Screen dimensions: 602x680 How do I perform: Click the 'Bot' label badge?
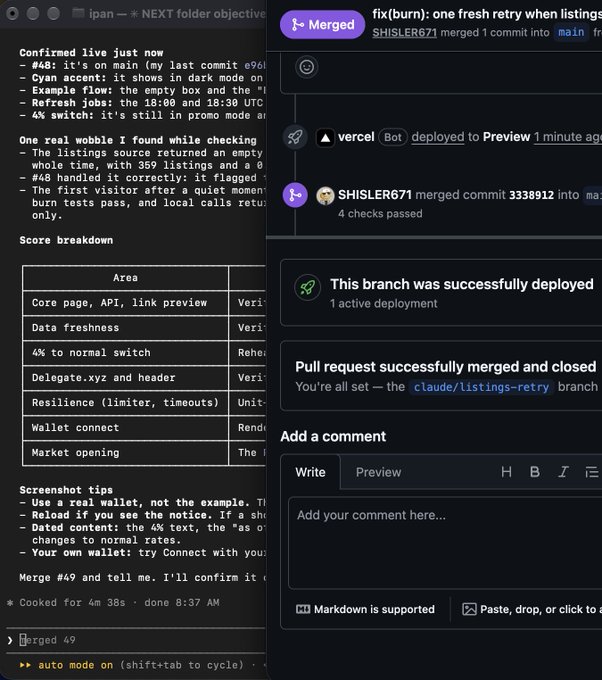(393, 137)
